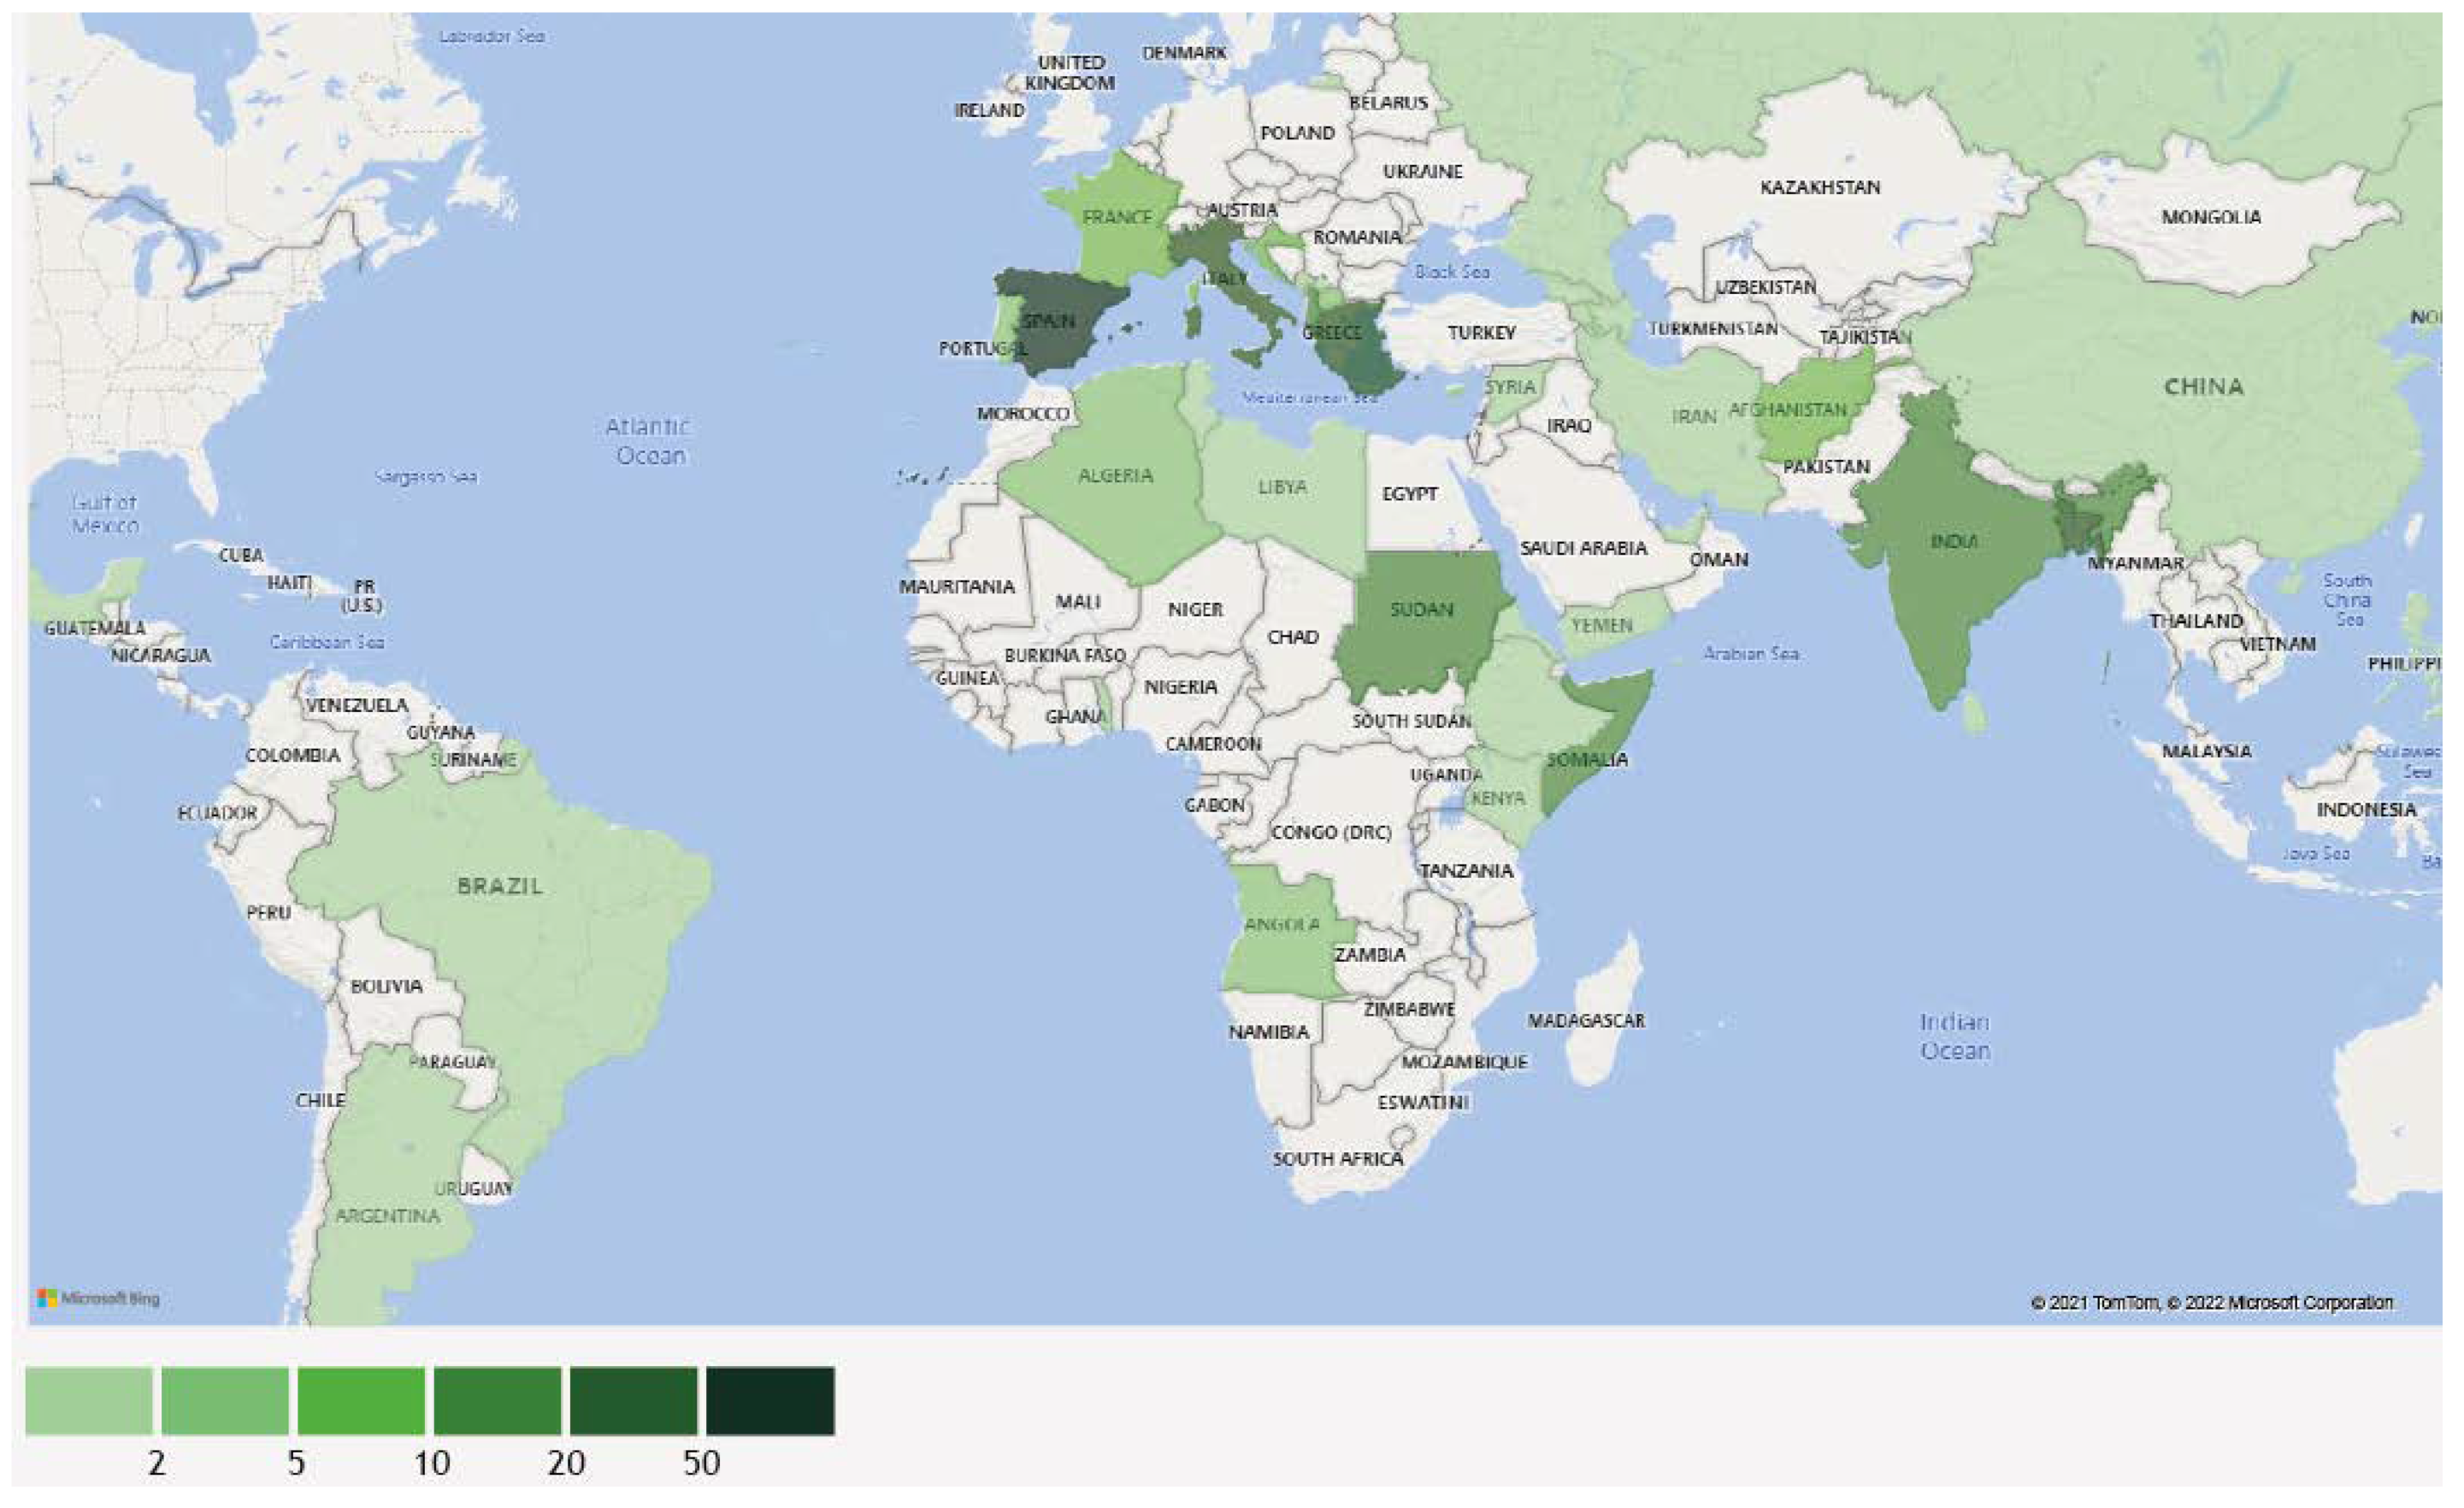
Task: Click the lightest green legend swatch
Action: point(89,1401)
